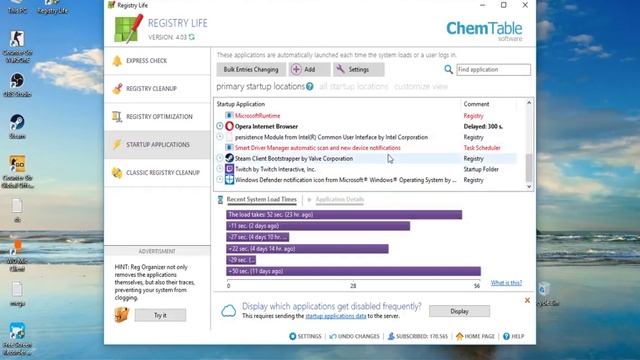This screenshot has width=640, height=360.
Task: Click the Add button
Action: tap(309, 70)
